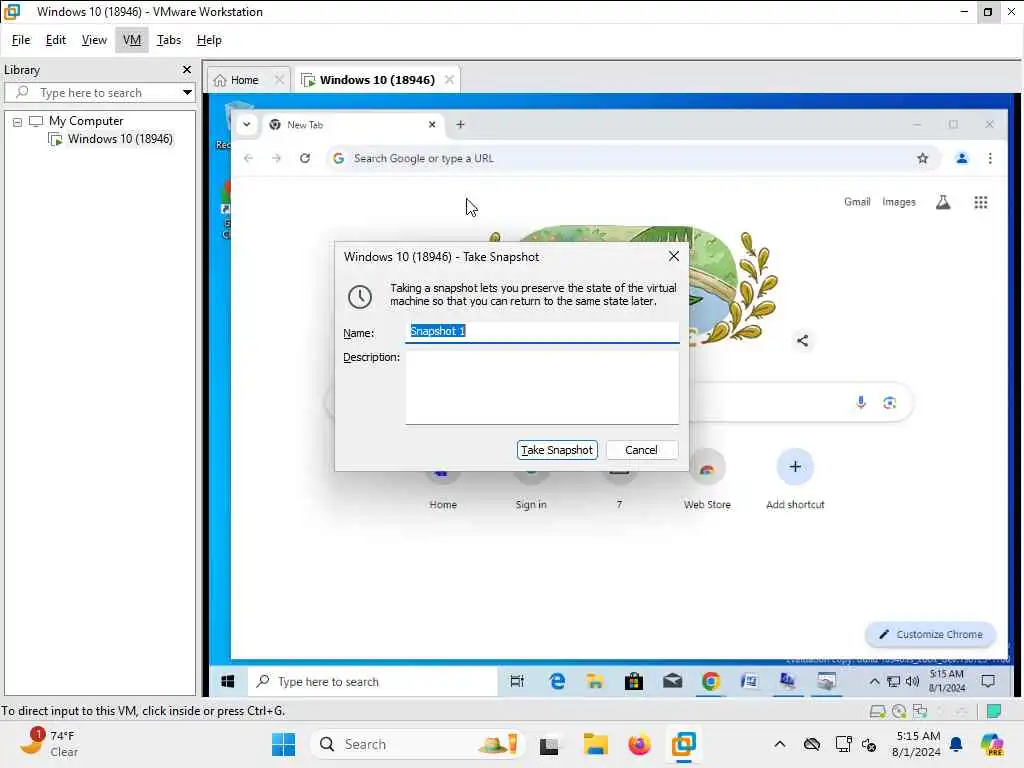Click the Take Snapshot button
The height and width of the screenshot is (768, 1024).
557,450
